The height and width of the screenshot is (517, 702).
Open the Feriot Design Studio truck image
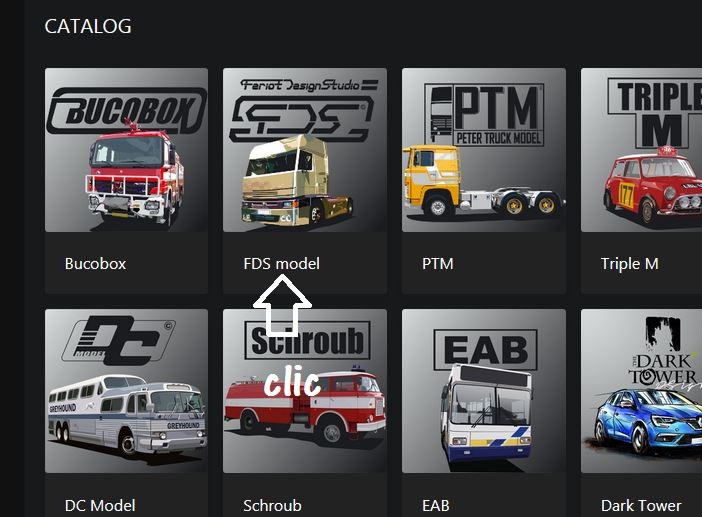[x=305, y=150]
